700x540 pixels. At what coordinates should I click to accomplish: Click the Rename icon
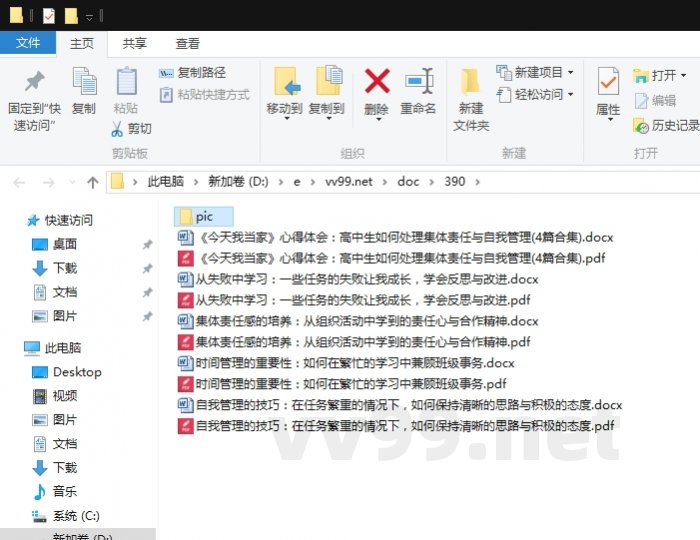(x=419, y=81)
